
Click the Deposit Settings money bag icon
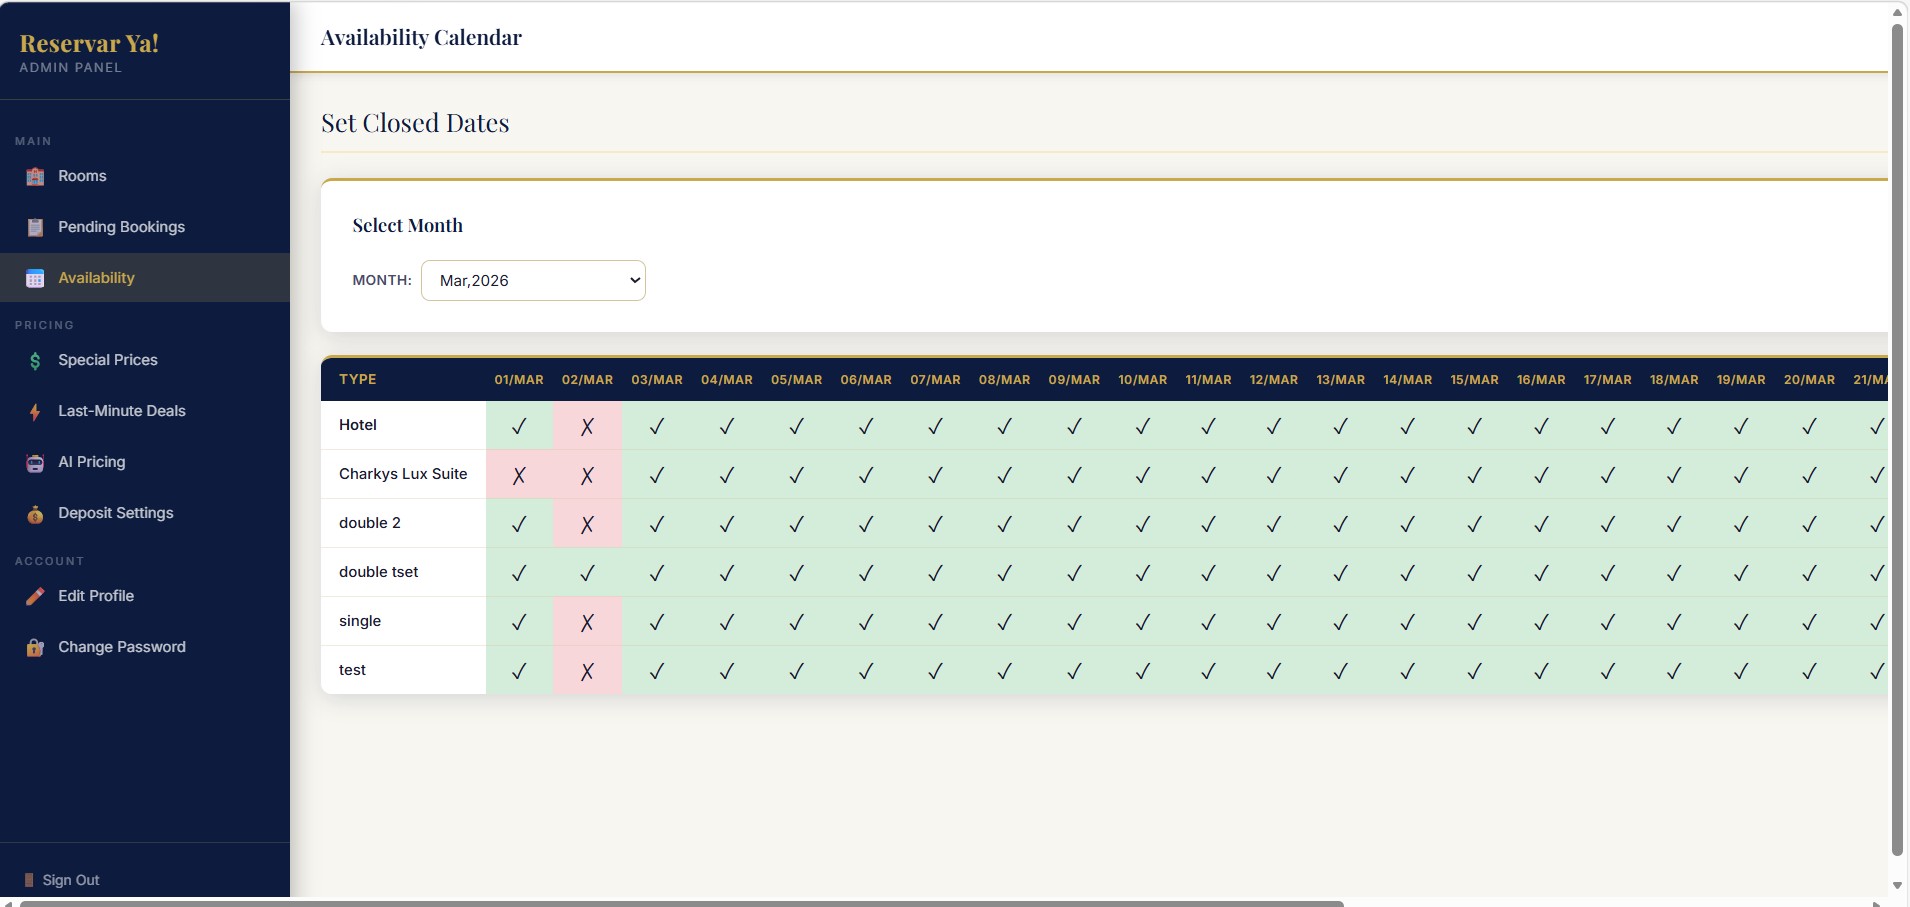(35, 514)
